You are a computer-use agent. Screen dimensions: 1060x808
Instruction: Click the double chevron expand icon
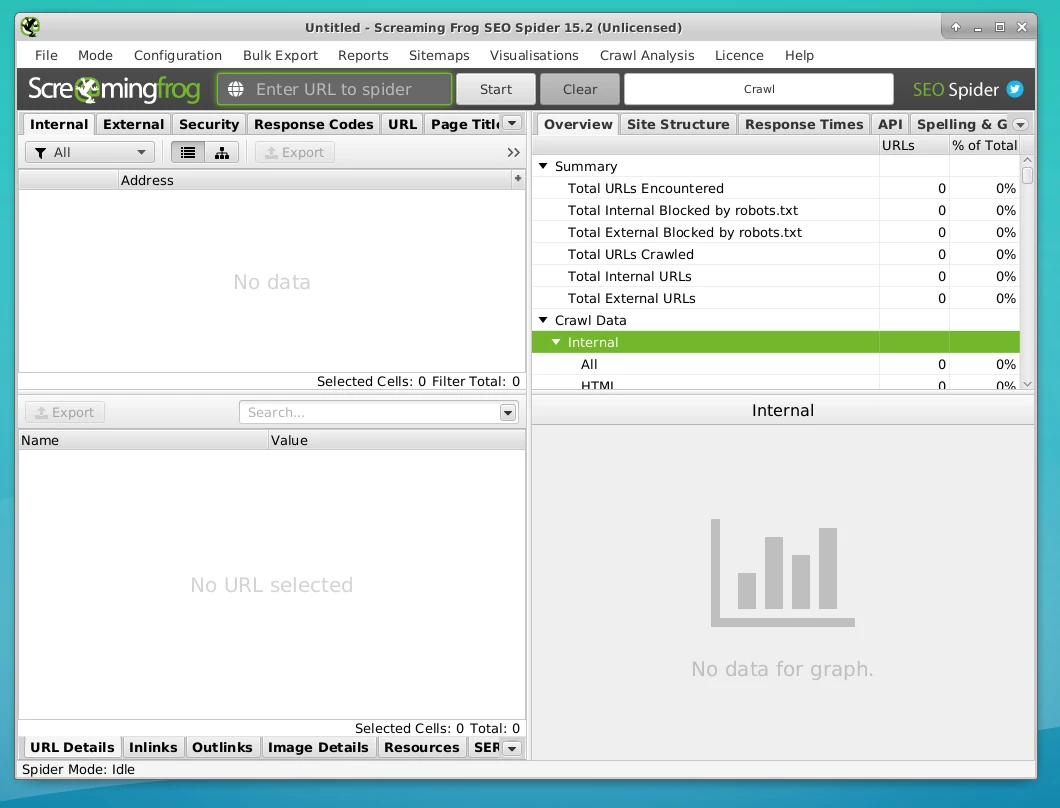coord(513,152)
